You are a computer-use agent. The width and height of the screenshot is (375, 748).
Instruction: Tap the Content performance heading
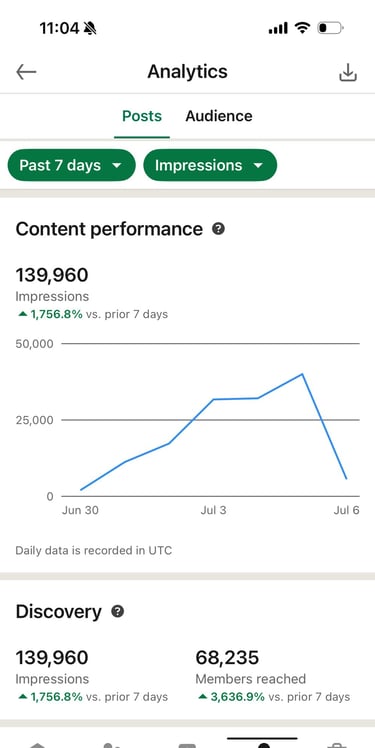(x=109, y=229)
